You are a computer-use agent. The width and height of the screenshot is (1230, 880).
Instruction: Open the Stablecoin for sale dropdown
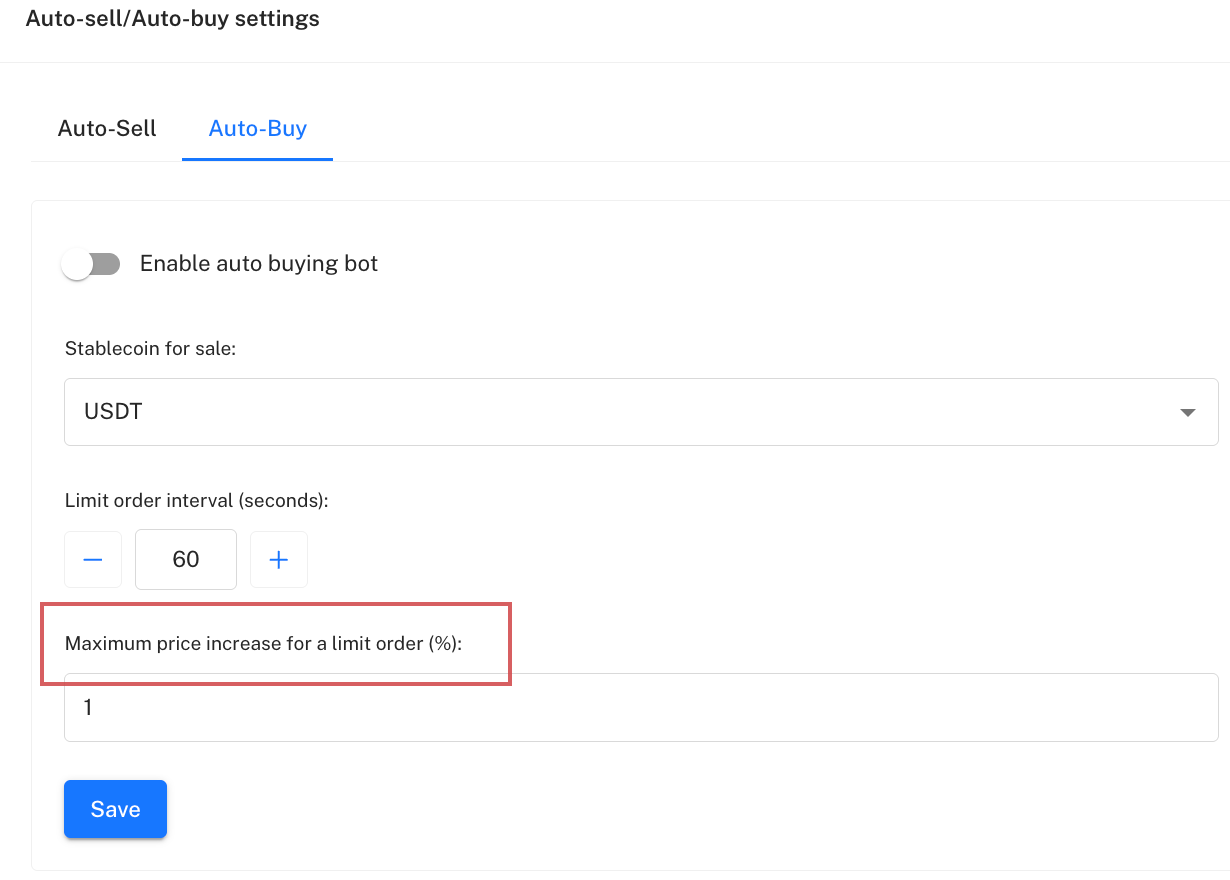click(x=640, y=412)
